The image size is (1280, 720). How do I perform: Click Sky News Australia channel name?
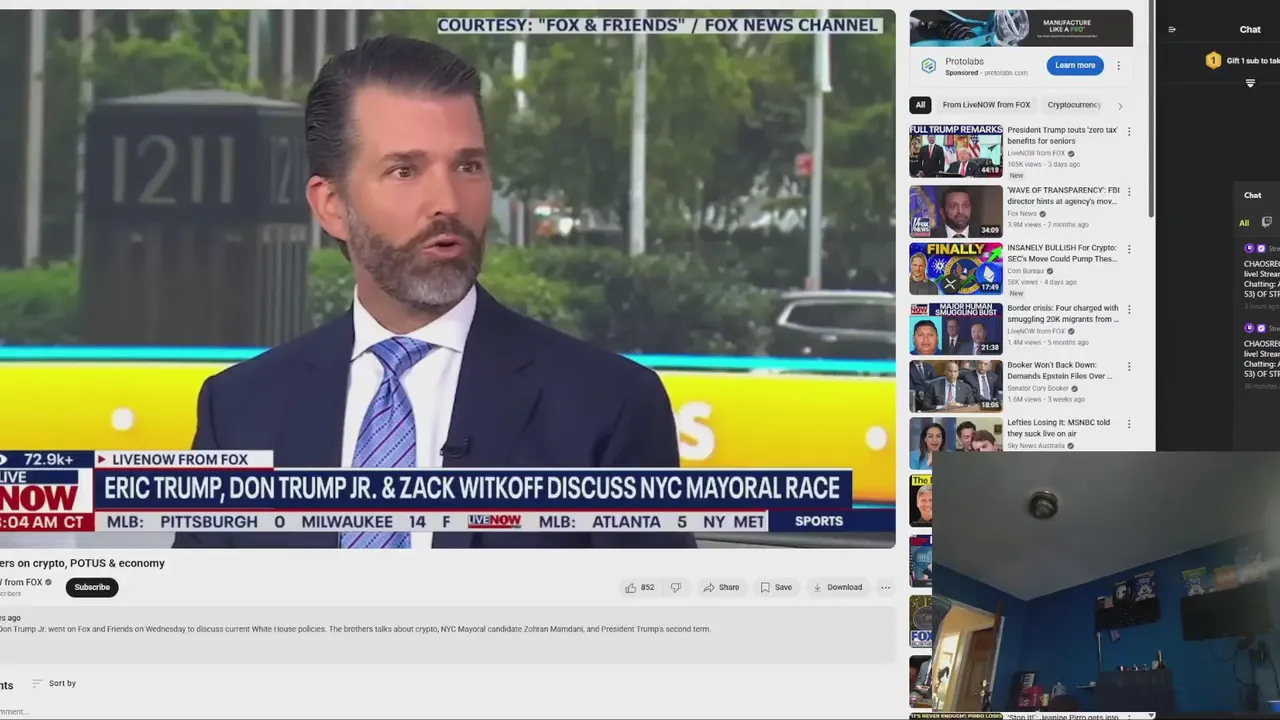coord(1035,446)
